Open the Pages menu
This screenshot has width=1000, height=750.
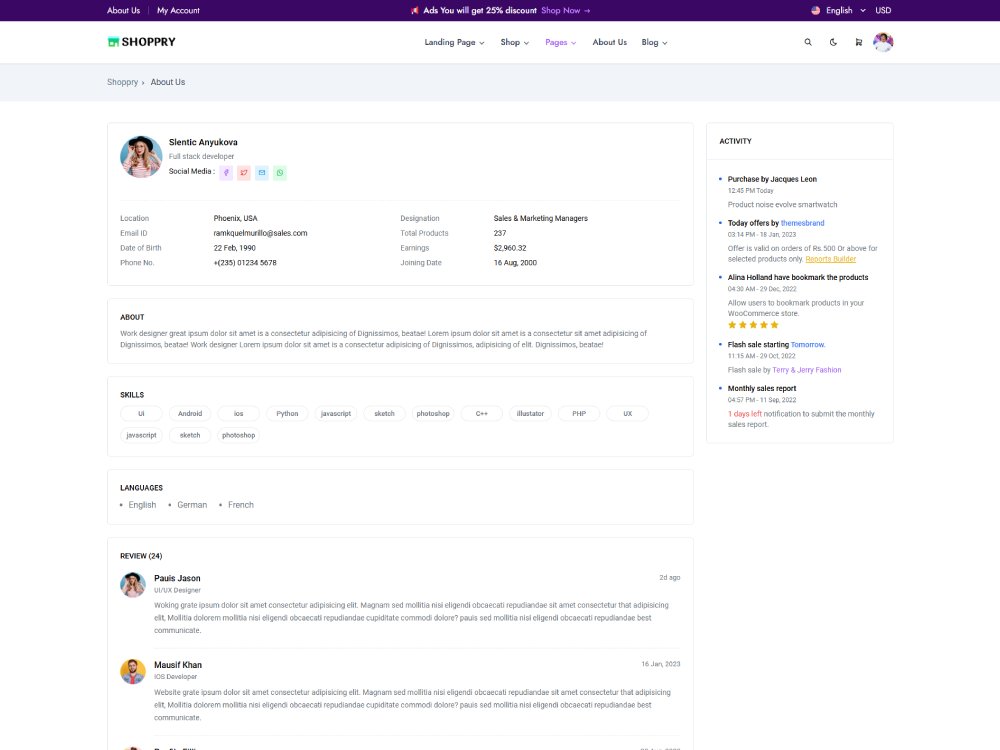tap(560, 42)
